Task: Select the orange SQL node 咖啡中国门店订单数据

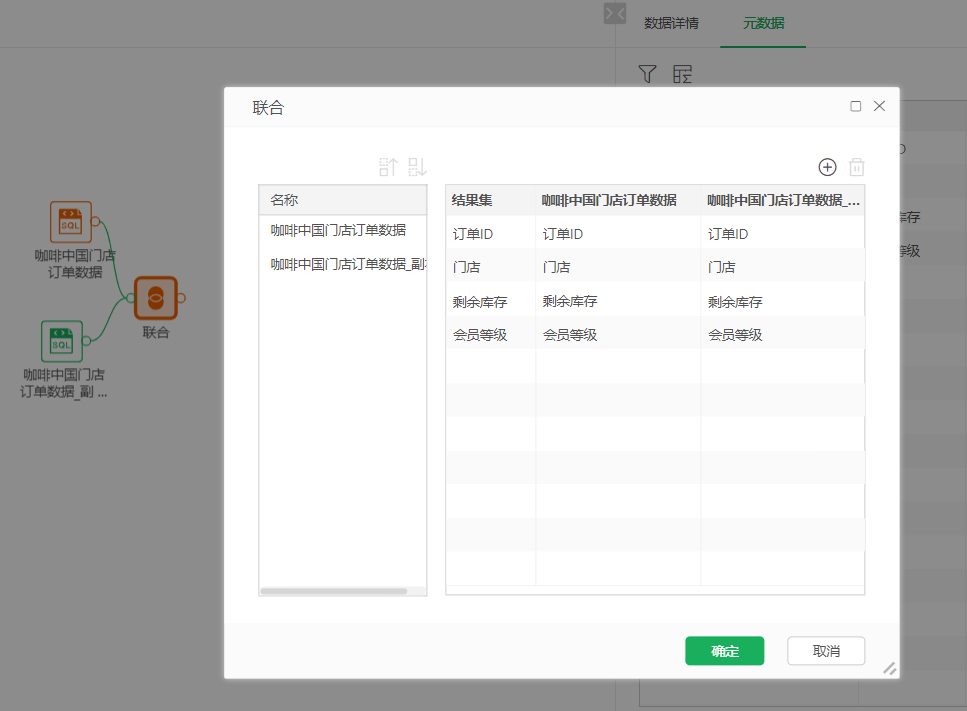Action: click(x=70, y=222)
